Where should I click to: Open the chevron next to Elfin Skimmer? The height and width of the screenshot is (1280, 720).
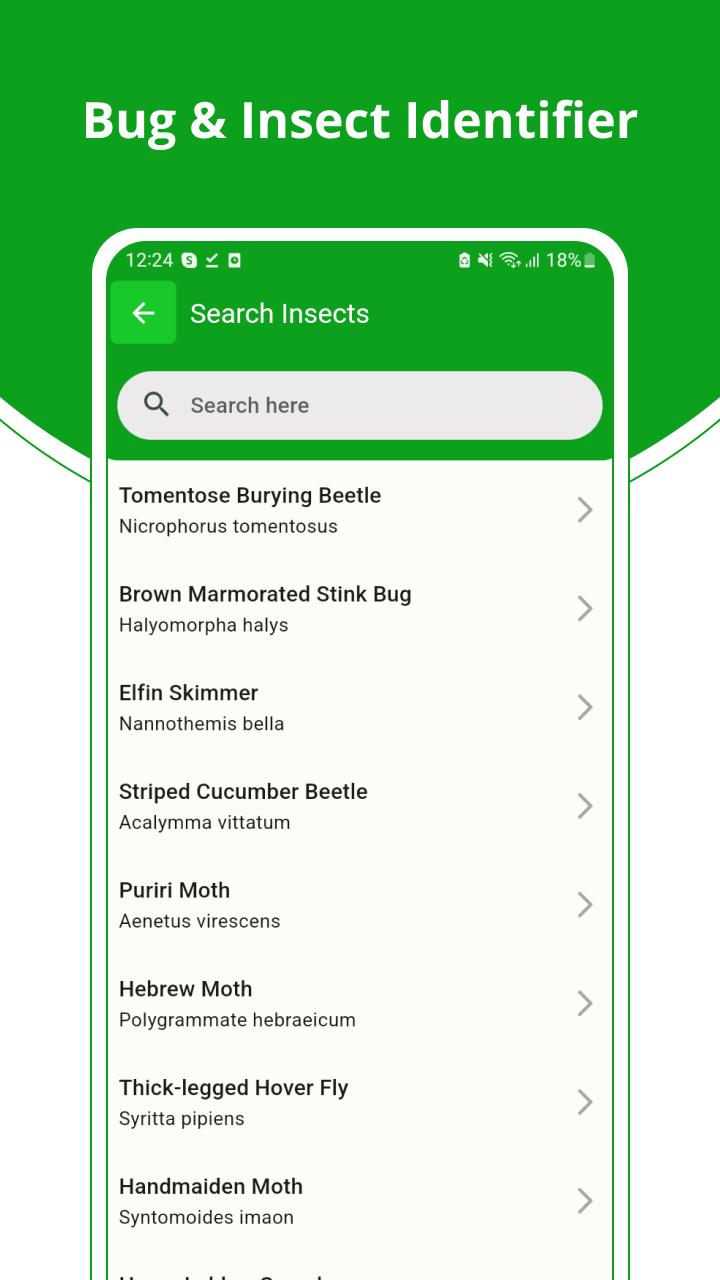point(585,707)
